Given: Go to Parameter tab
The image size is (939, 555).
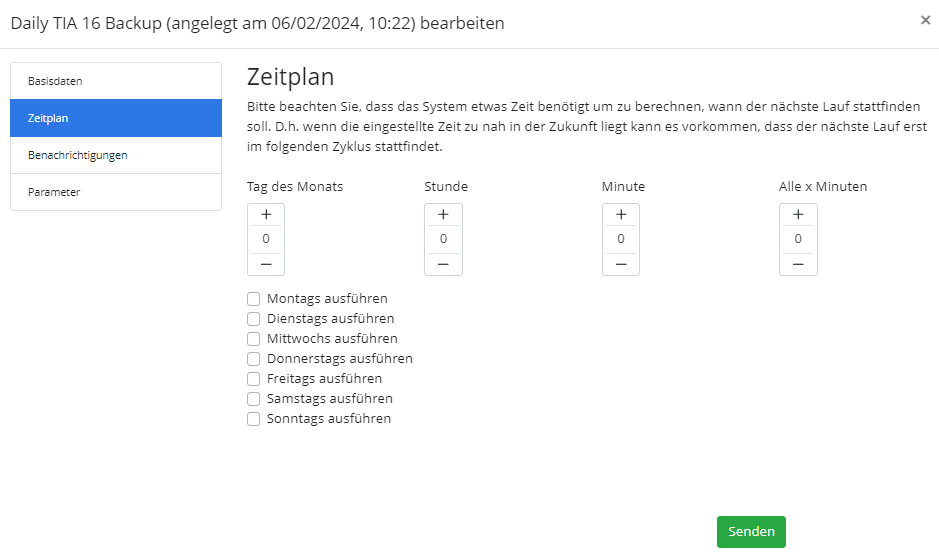Looking at the screenshot, I should coord(115,192).
